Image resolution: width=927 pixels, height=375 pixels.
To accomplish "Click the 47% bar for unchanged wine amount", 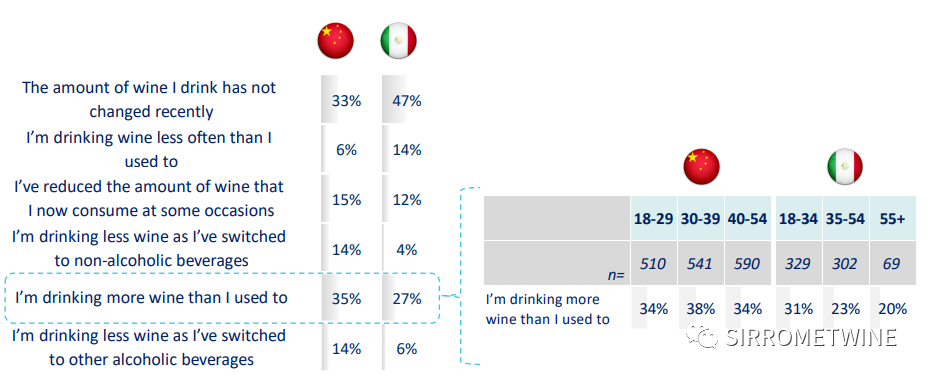I will pos(407,100).
